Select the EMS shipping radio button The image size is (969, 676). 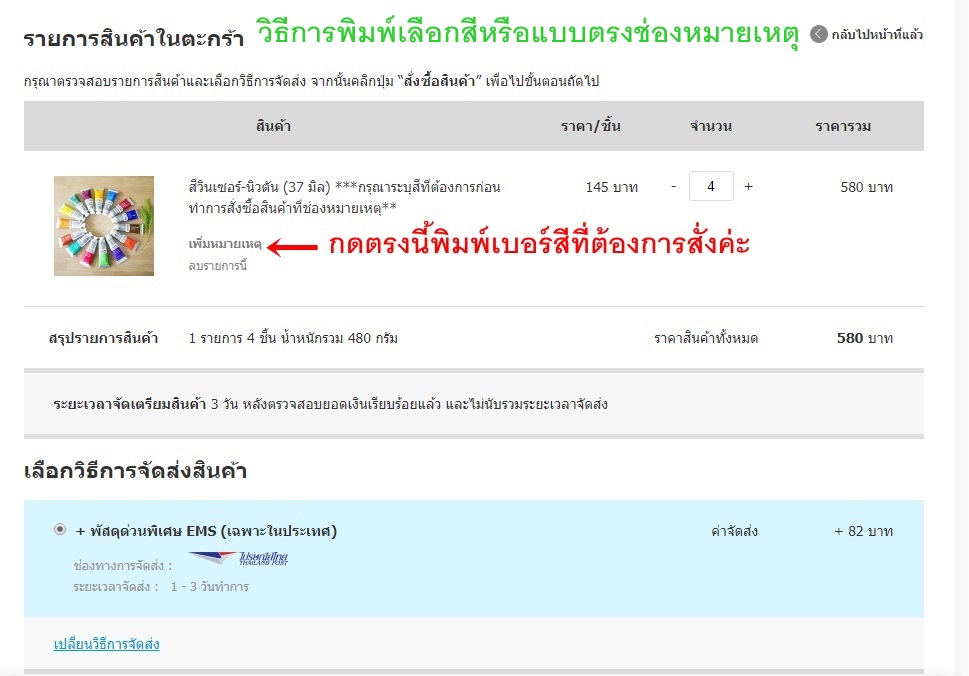coord(60,530)
